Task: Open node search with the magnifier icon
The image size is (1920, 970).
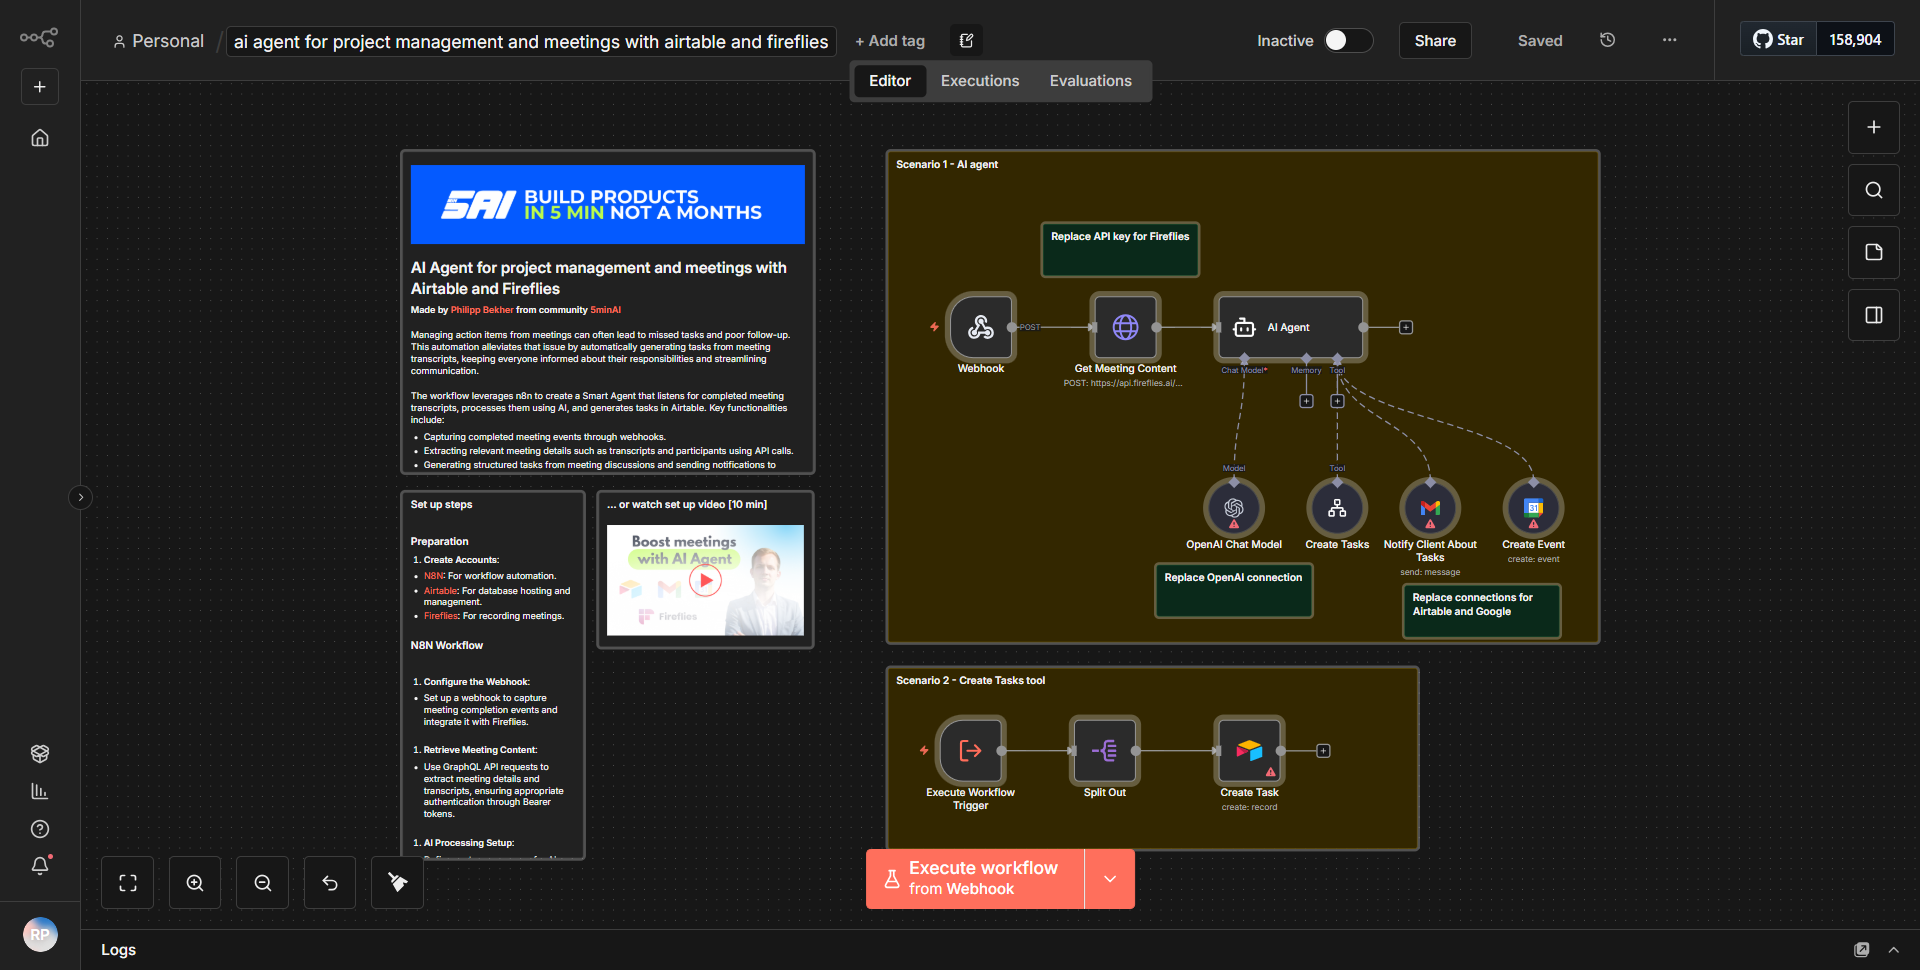Action: tap(1873, 189)
